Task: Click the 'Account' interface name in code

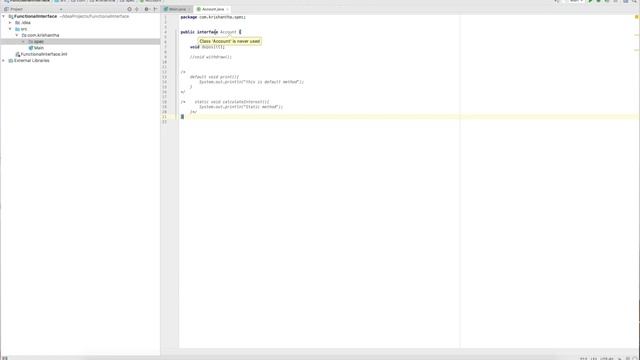Action: coord(228,32)
